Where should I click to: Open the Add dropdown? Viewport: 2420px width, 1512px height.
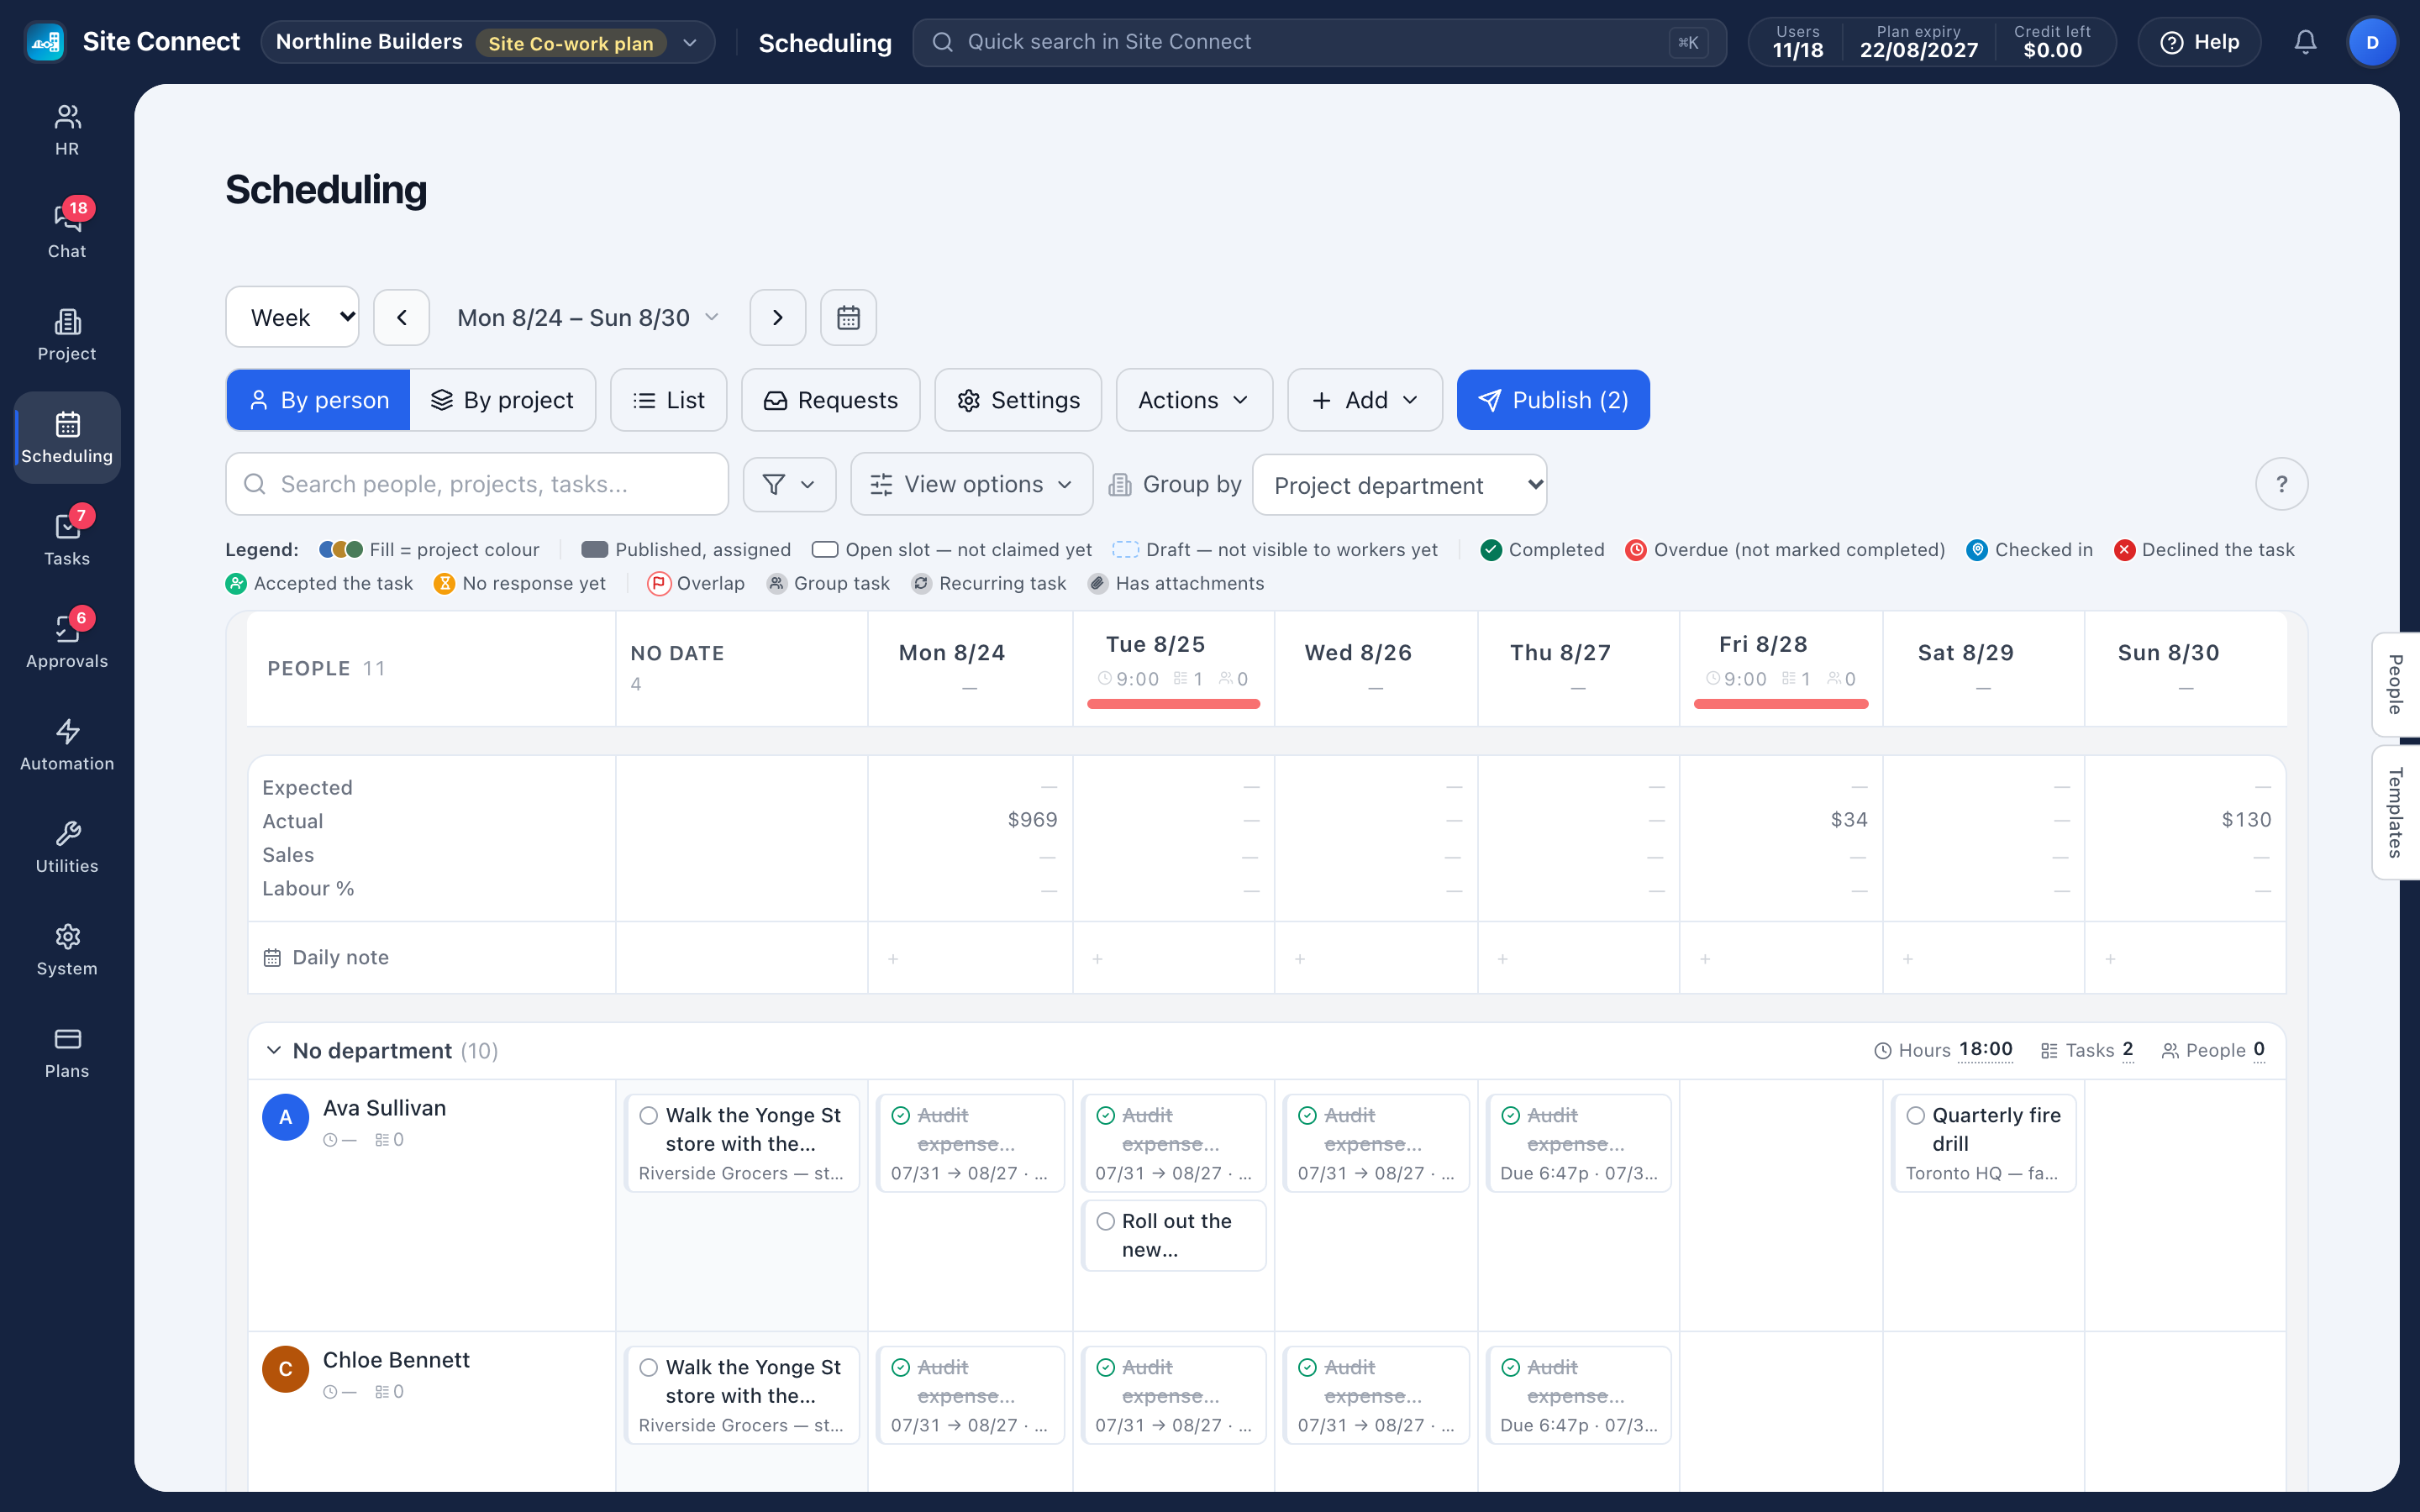pyautogui.click(x=1364, y=400)
